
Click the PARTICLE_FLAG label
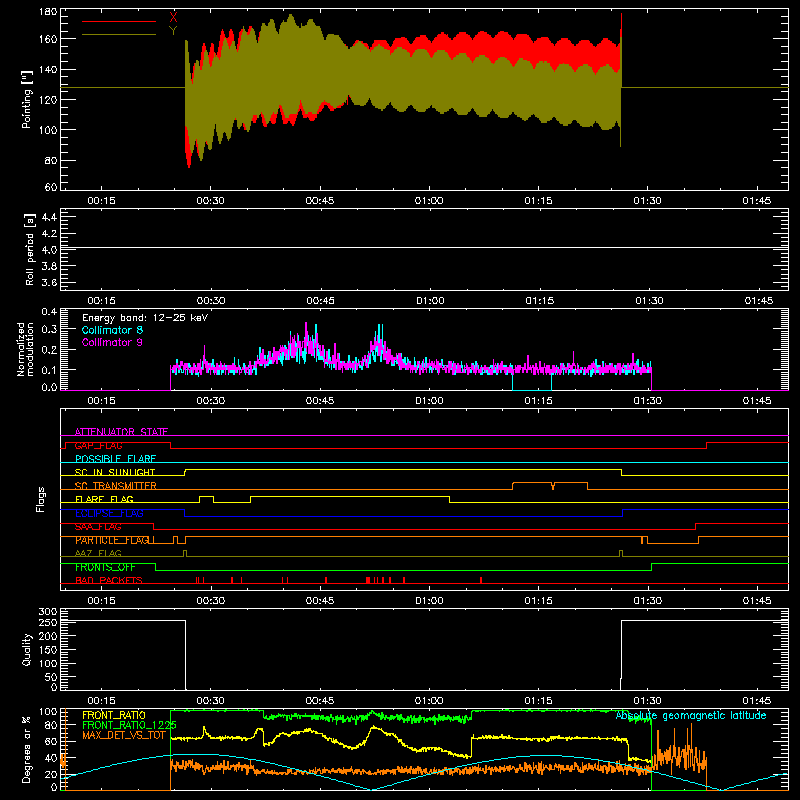click(113, 540)
